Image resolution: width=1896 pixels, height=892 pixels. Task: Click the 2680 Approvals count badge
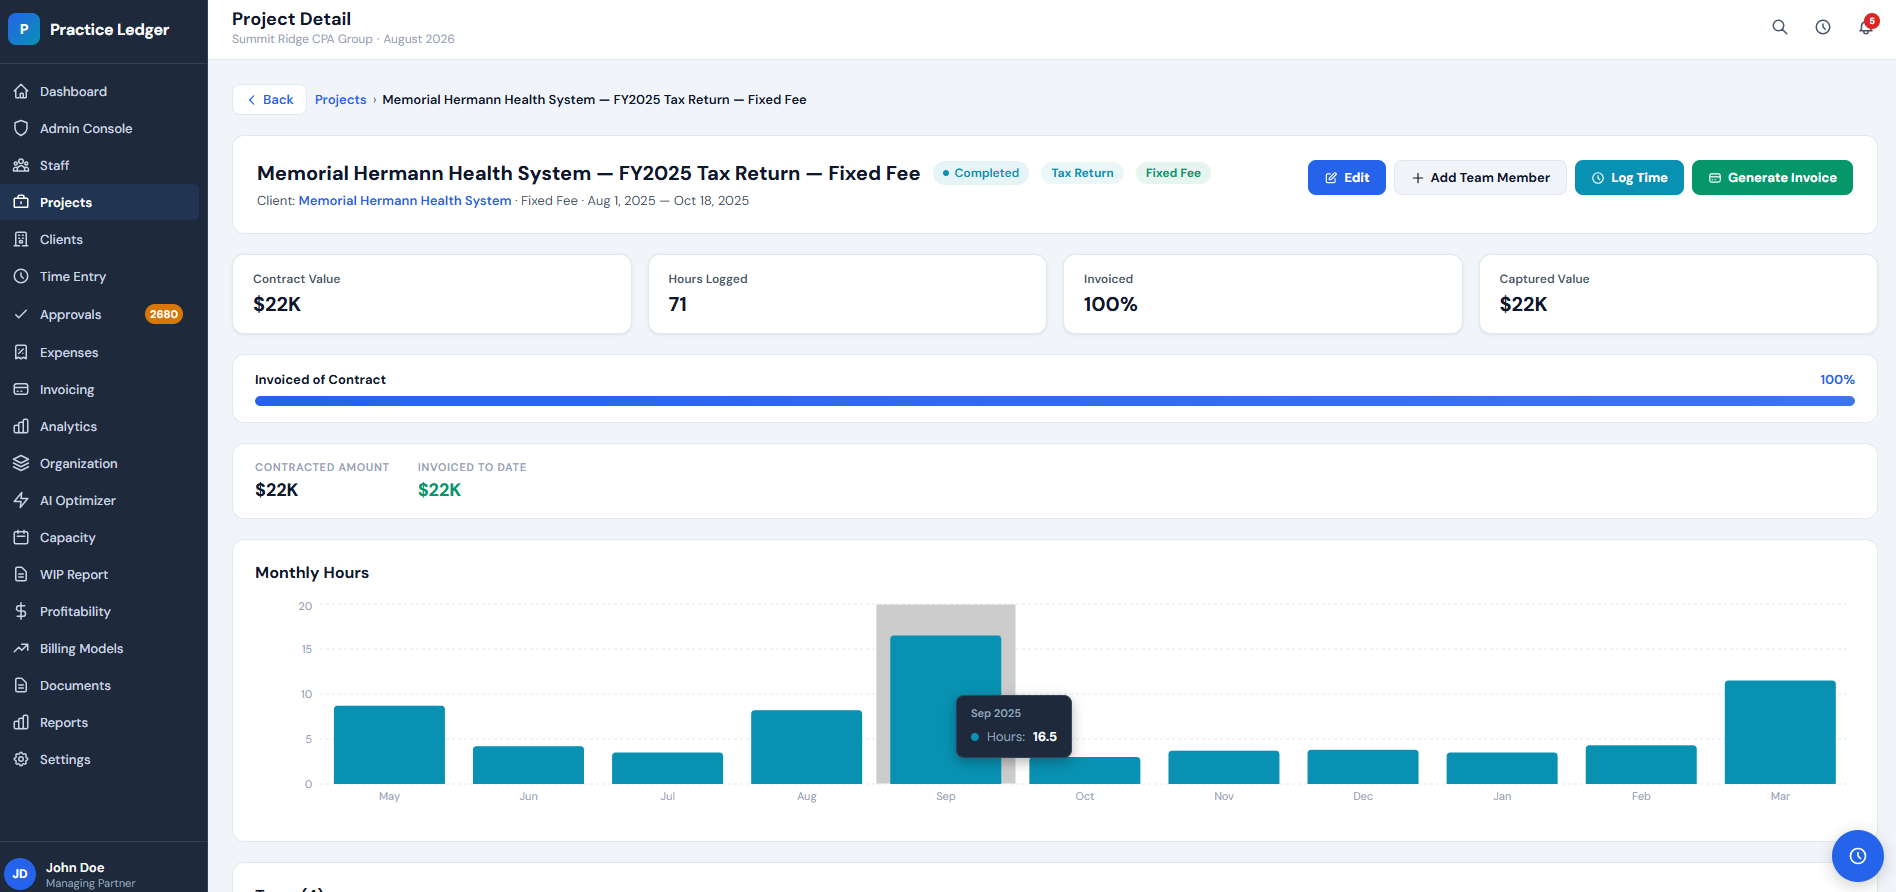pyautogui.click(x=164, y=314)
